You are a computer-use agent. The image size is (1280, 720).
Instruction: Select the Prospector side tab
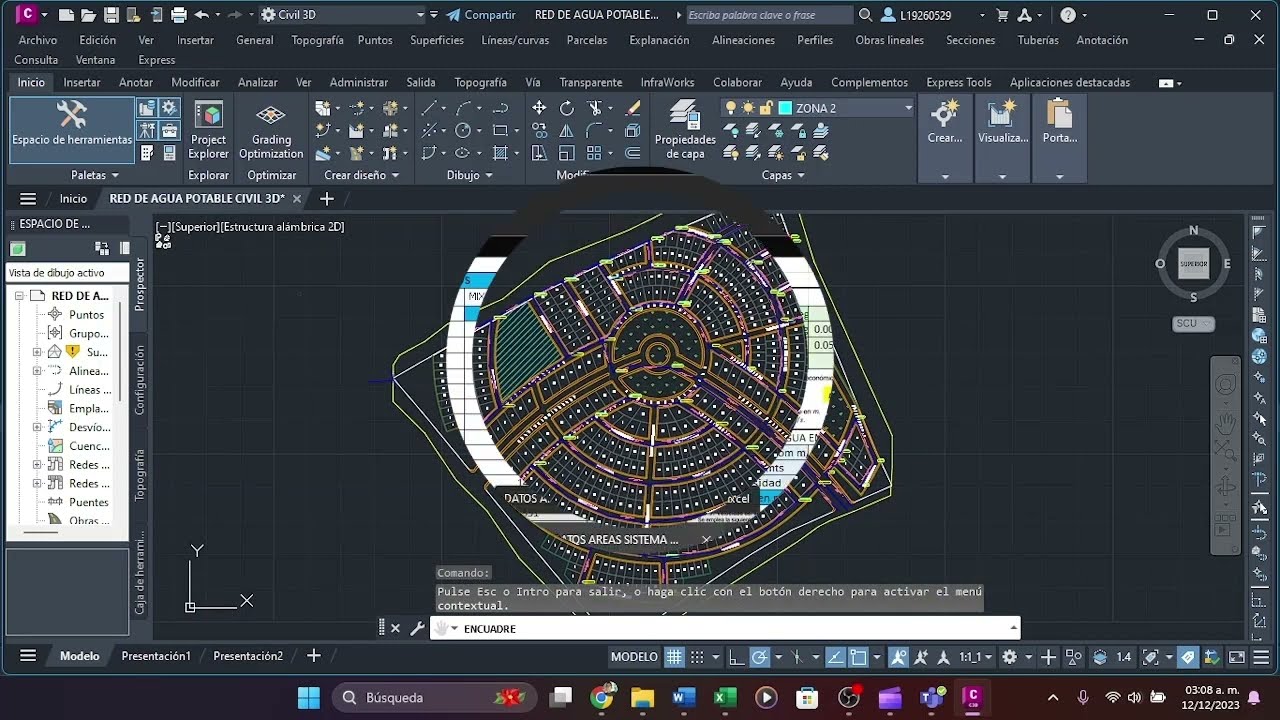coord(140,285)
